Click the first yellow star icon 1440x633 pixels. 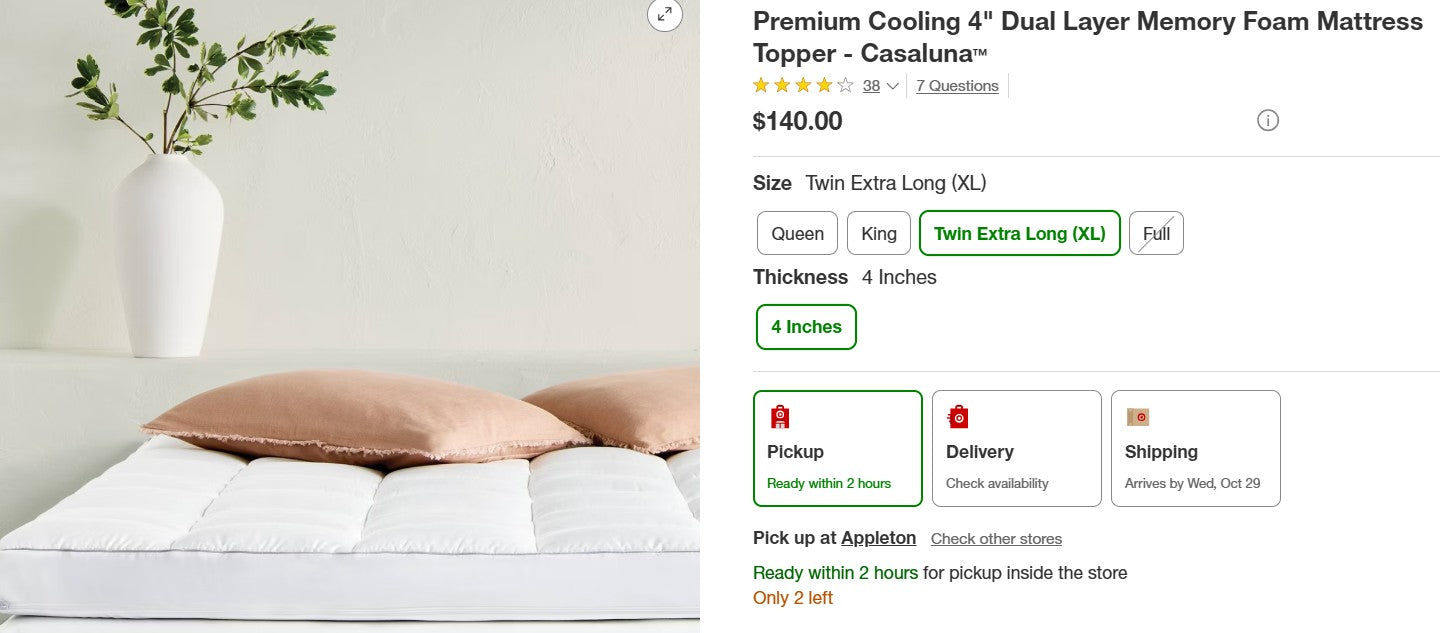(761, 85)
